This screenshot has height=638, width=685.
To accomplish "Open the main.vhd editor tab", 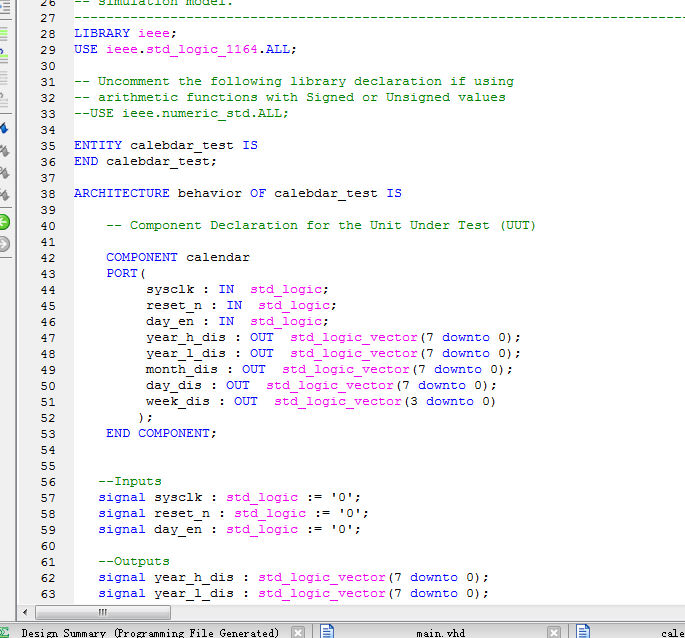I will click(440, 632).
